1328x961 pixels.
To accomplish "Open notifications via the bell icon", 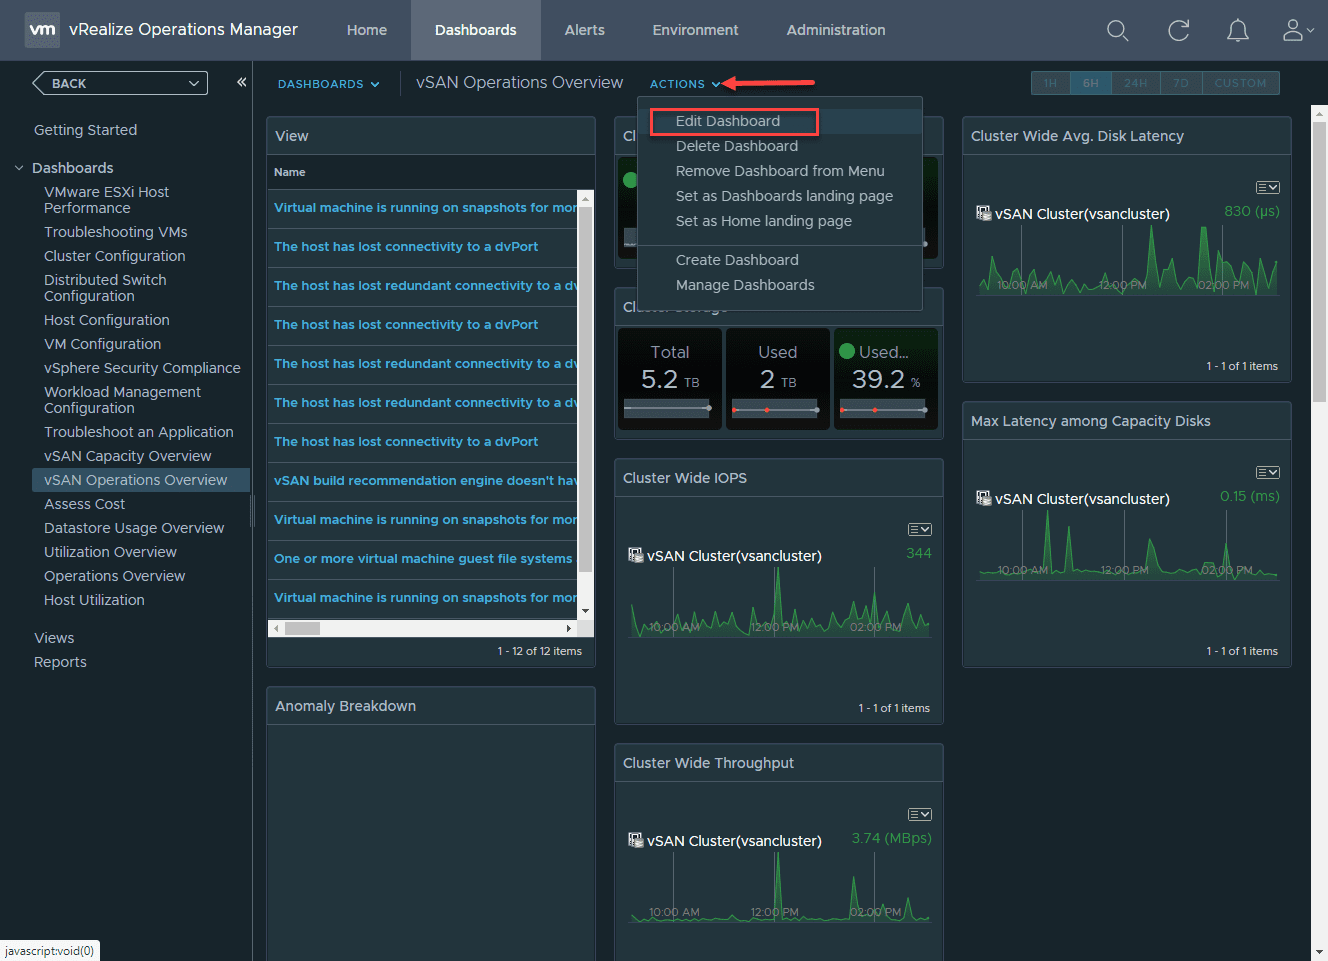I will pyautogui.click(x=1238, y=30).
